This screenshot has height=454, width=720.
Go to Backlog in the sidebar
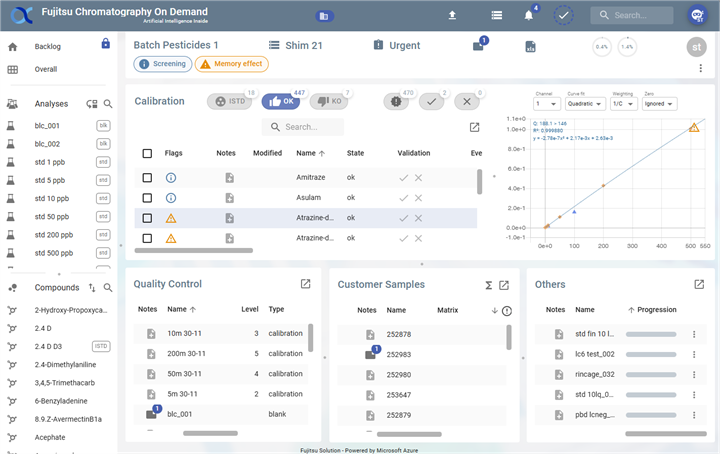point(46,47)
